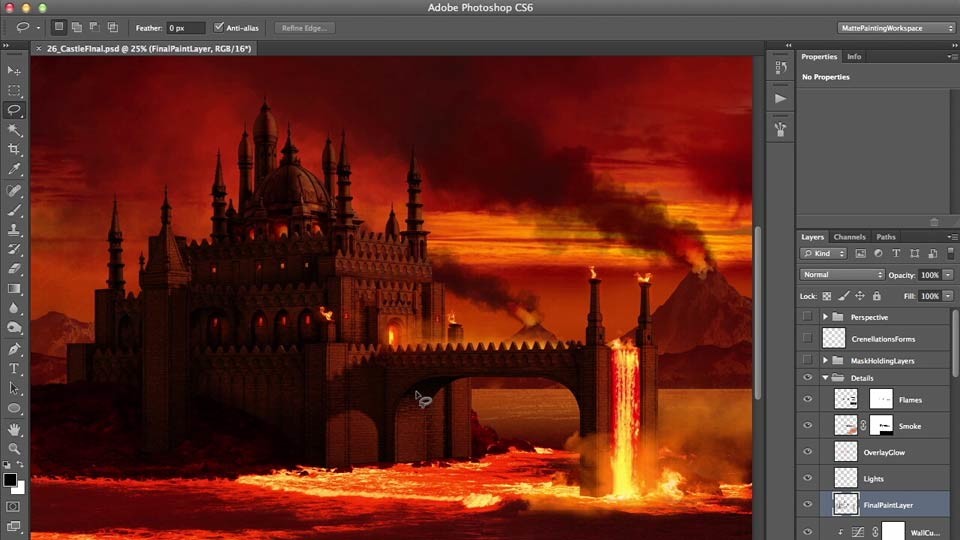This screenshot has width=960, height=540.
Task: Uncheck the Anti-alias checkbox
Action: click(x=219, y=28)
